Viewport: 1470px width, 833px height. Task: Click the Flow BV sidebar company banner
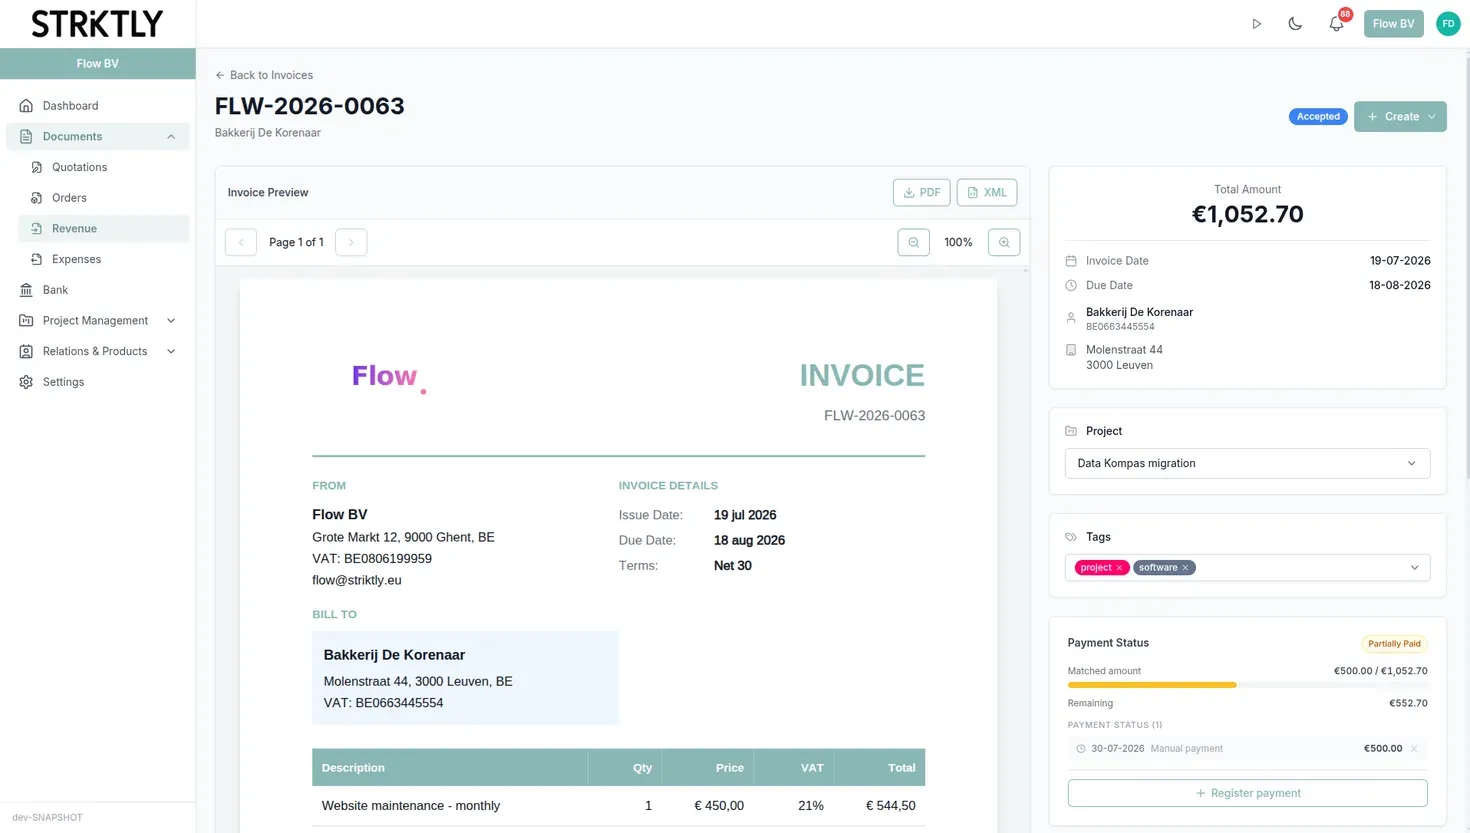[98, 64]
